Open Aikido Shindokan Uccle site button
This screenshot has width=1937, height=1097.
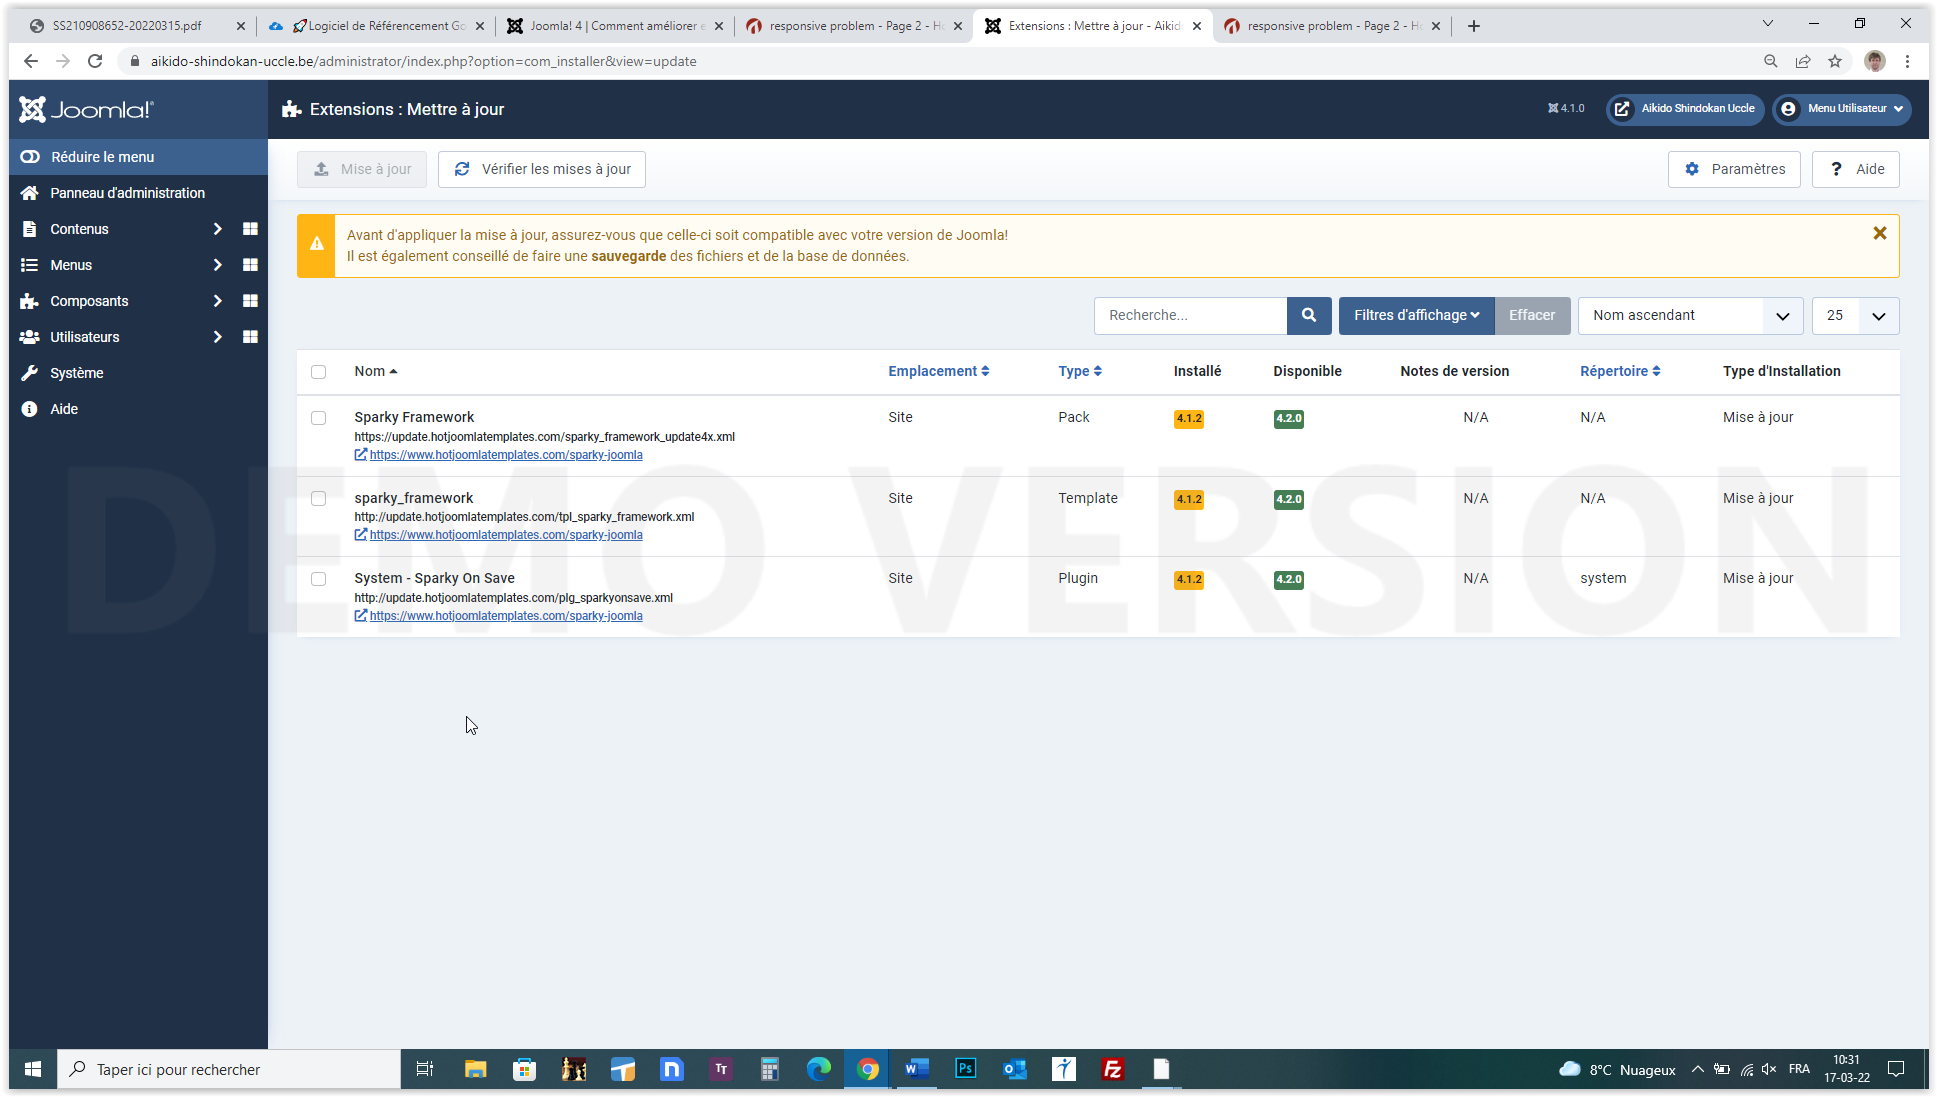click(1685, 108)
